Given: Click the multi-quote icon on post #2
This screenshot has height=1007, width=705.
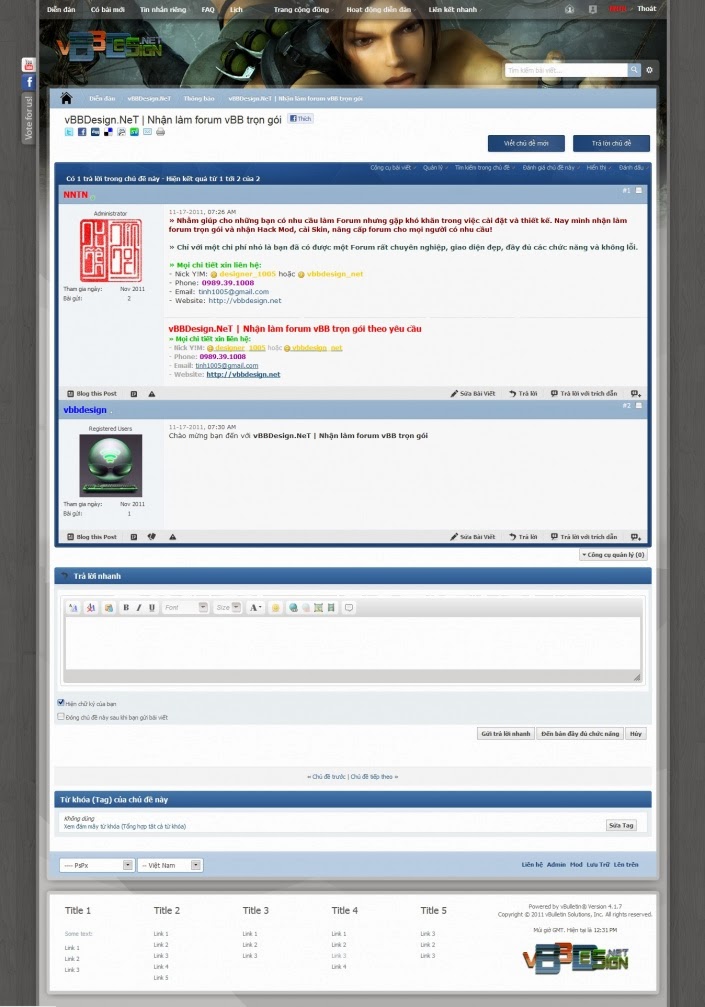Looking at the screenshot, I should (x=636, y=537).
